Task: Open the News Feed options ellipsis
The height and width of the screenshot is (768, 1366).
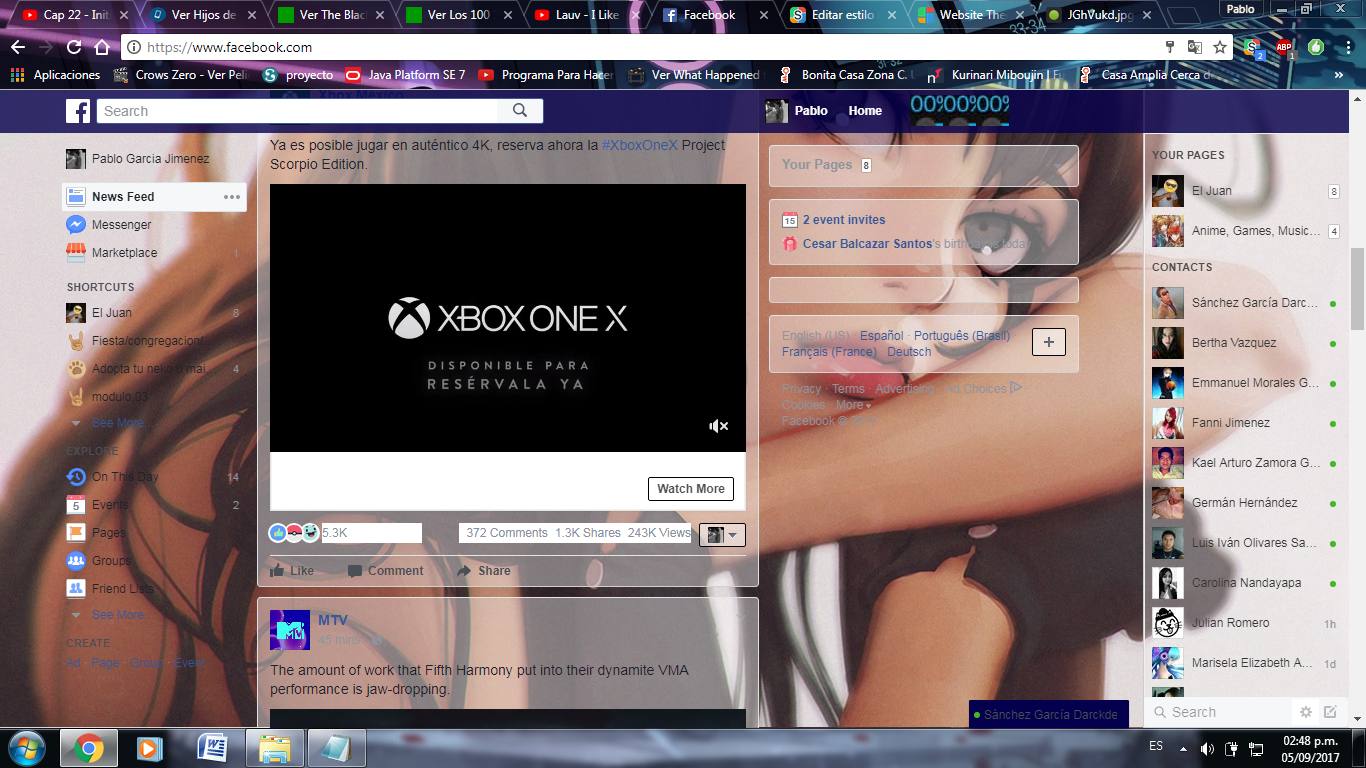Action: (x=232, y=197)
